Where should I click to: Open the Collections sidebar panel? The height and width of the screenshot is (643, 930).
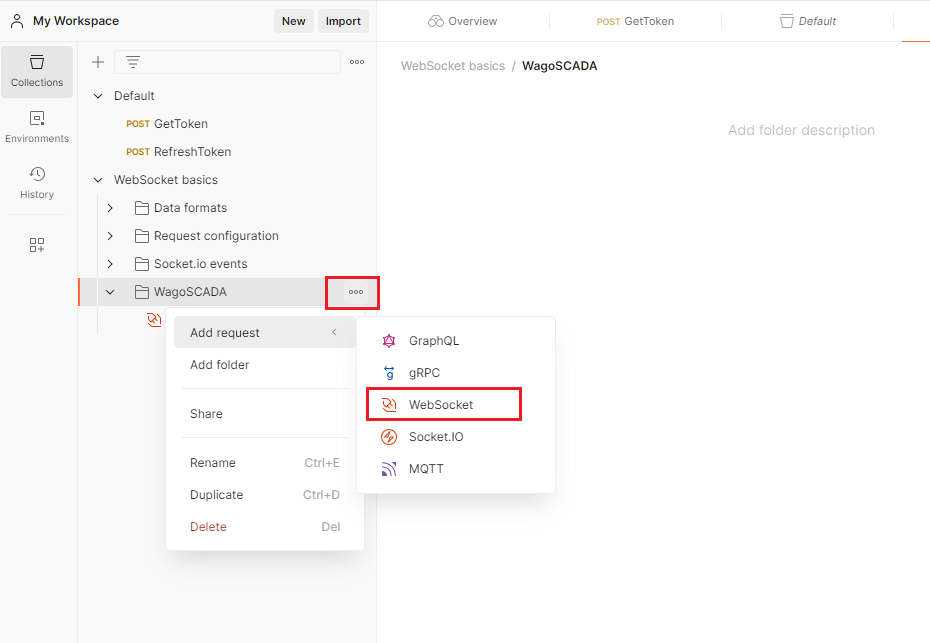tap(37, 71)
